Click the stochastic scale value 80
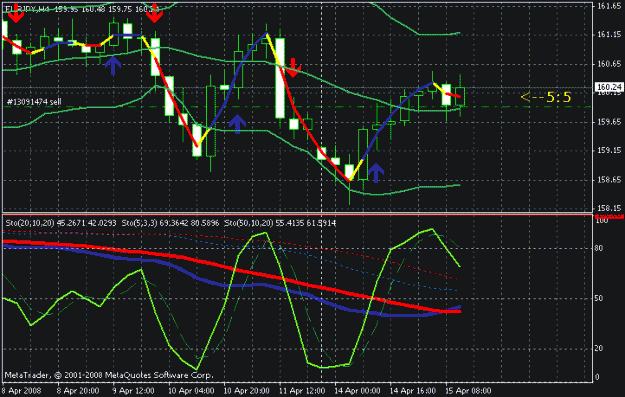 599,248
